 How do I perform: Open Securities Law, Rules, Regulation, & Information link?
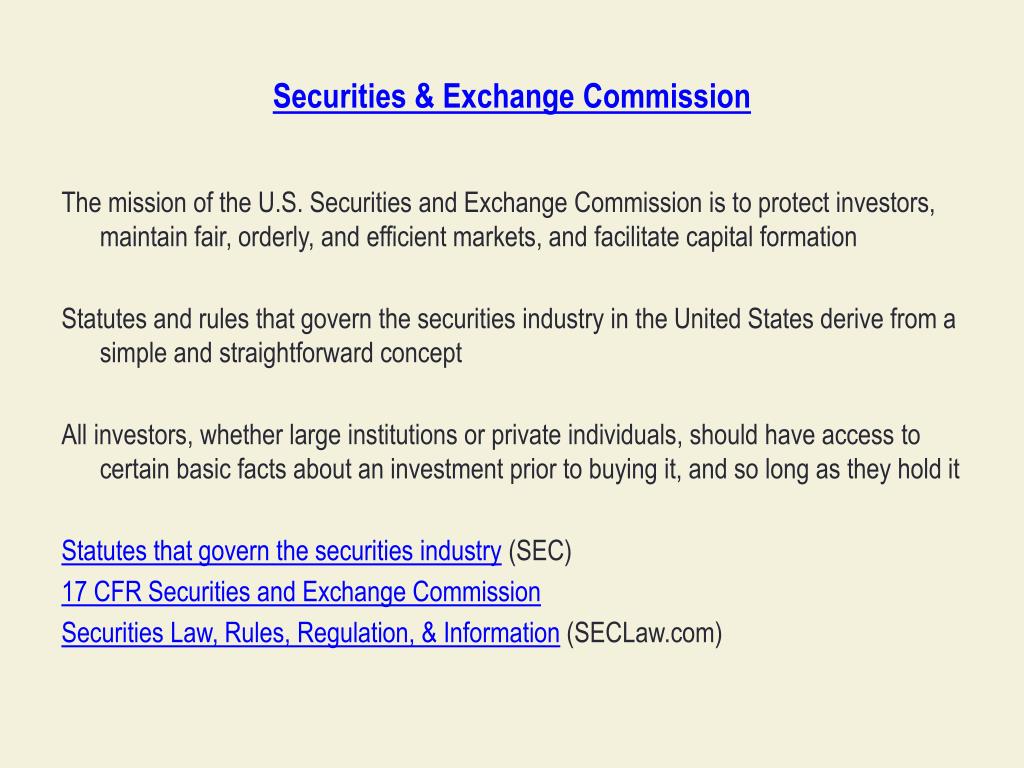coord(310,633)
